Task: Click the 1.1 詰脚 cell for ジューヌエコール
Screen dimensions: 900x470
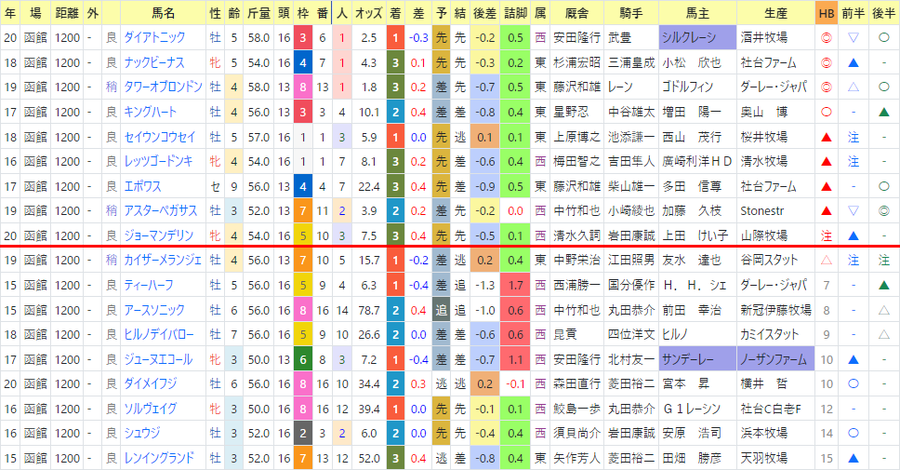Action: (x=515, y=360)
